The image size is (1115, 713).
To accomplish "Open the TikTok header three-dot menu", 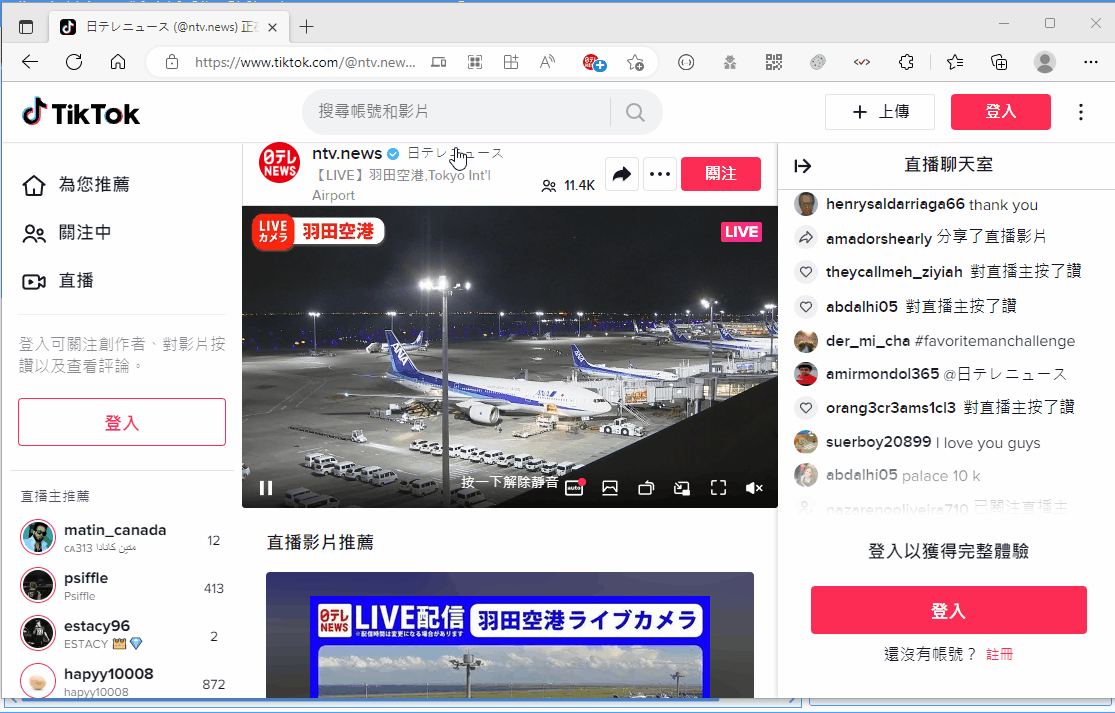I will 1081,112.
